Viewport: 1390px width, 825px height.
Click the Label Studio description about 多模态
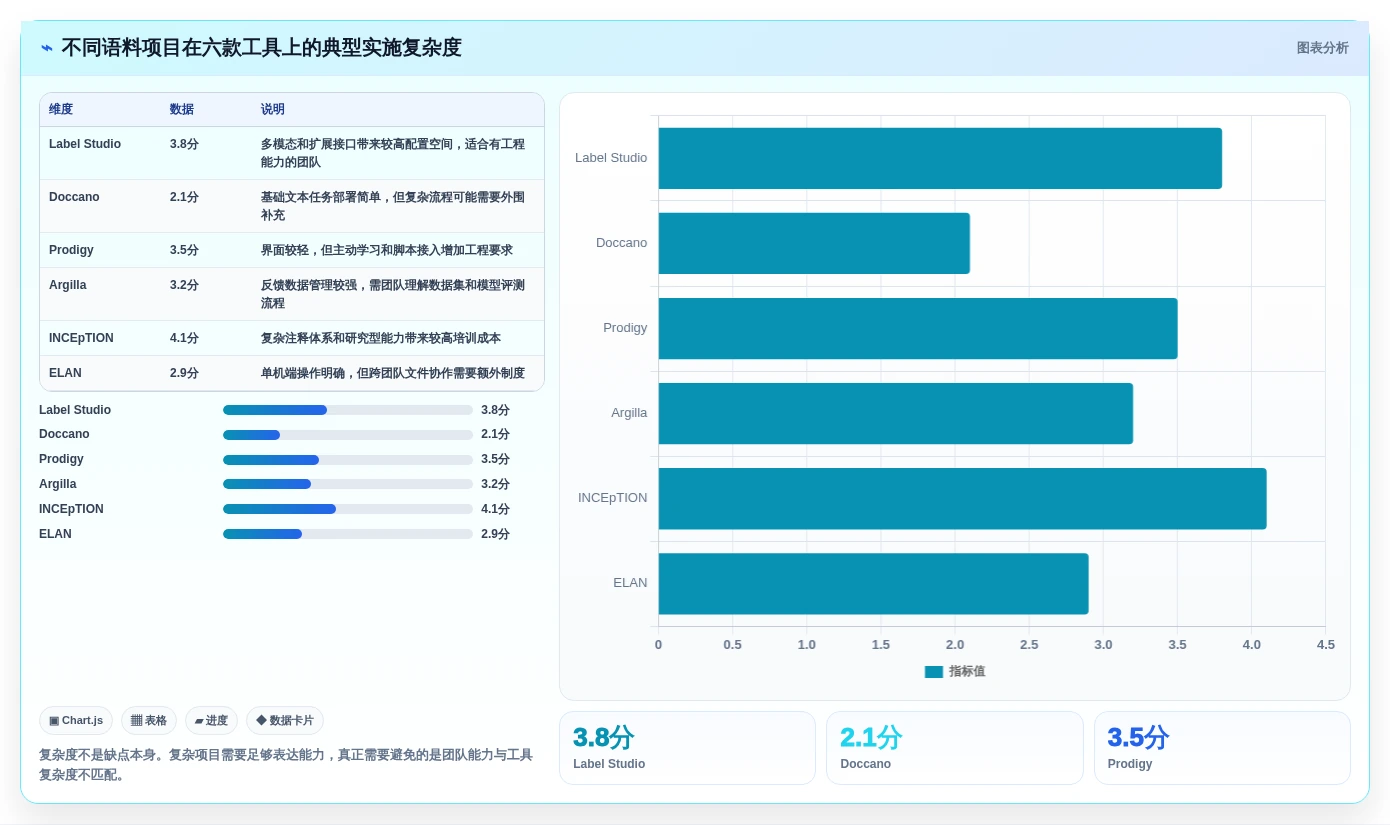click(x=393, y=153)
